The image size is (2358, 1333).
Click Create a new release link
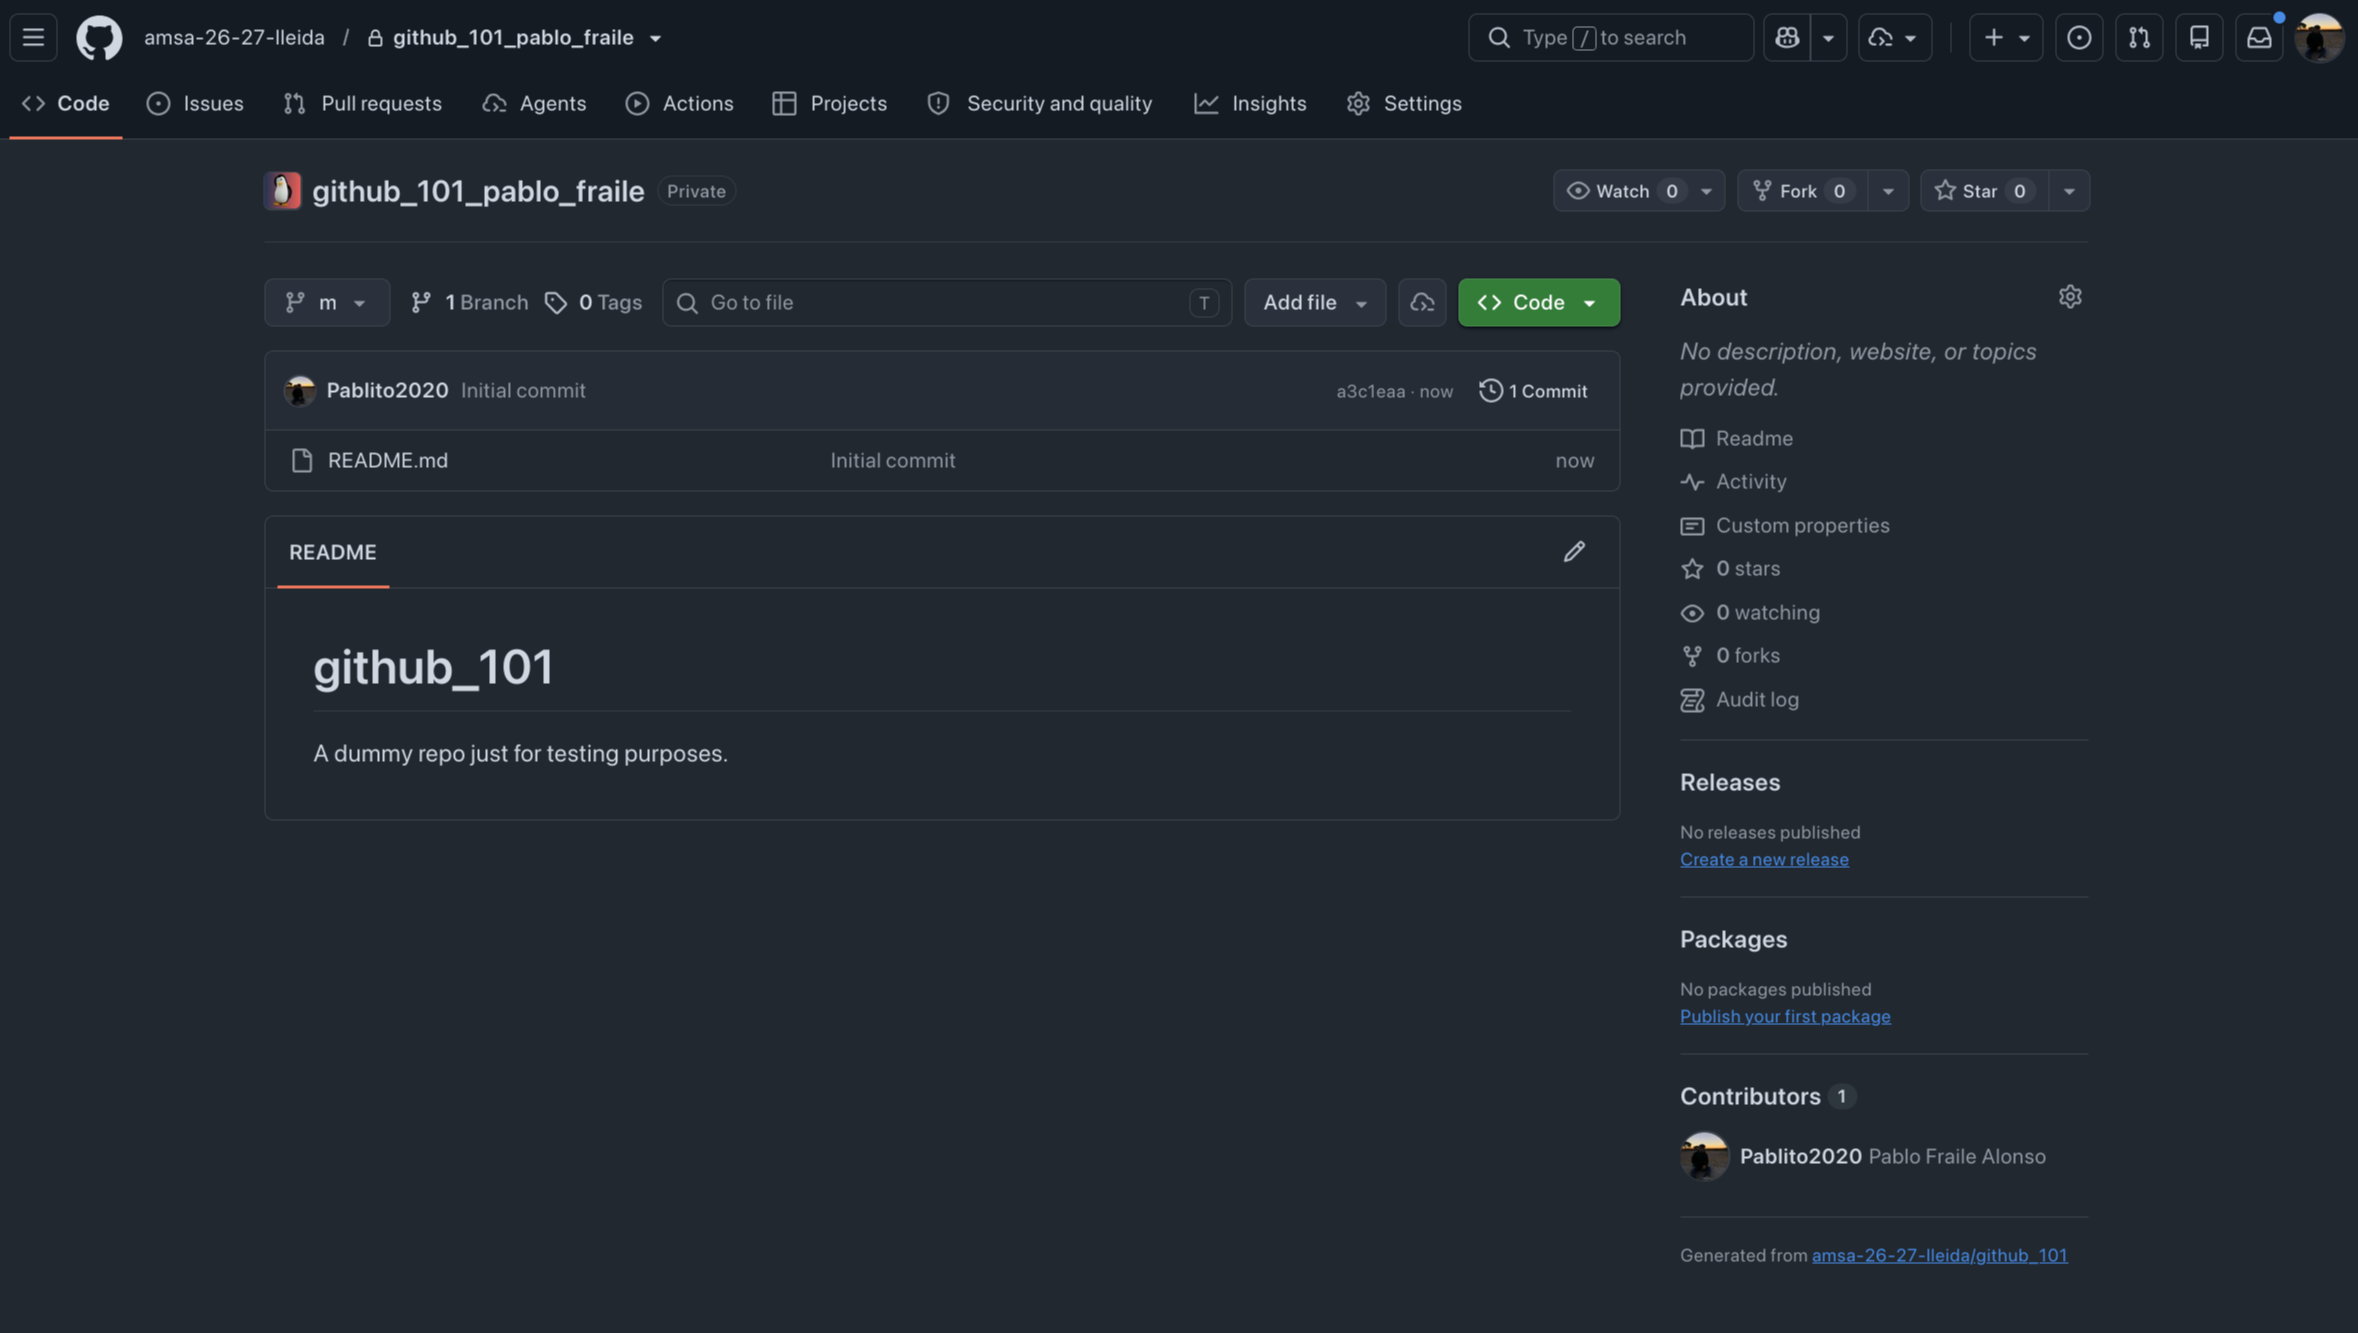1764,859
